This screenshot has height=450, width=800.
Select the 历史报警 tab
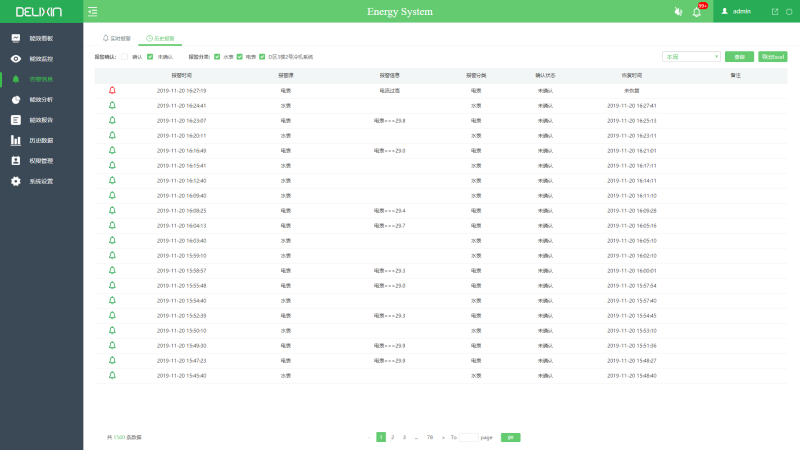coord(160,37)
